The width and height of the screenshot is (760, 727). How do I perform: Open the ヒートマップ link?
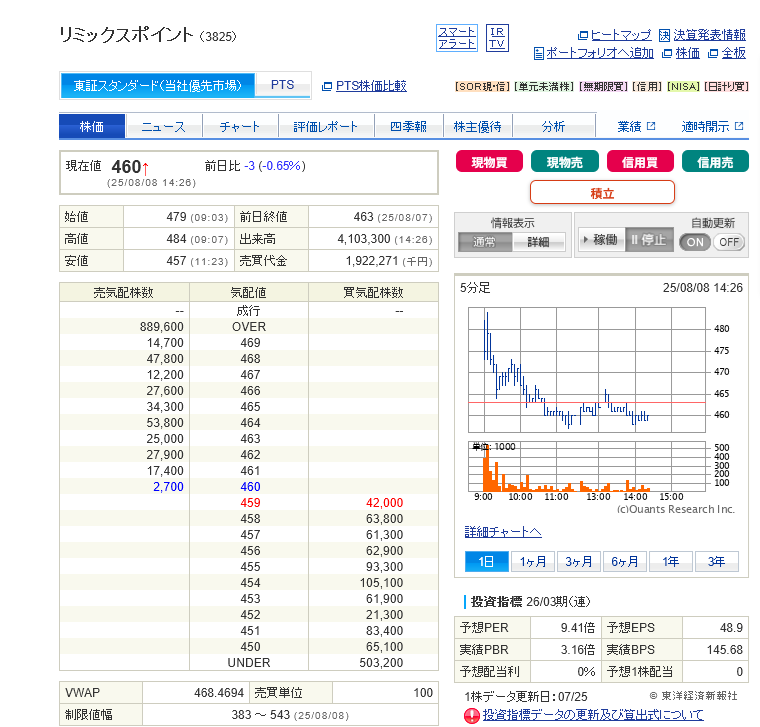point(620,35)
